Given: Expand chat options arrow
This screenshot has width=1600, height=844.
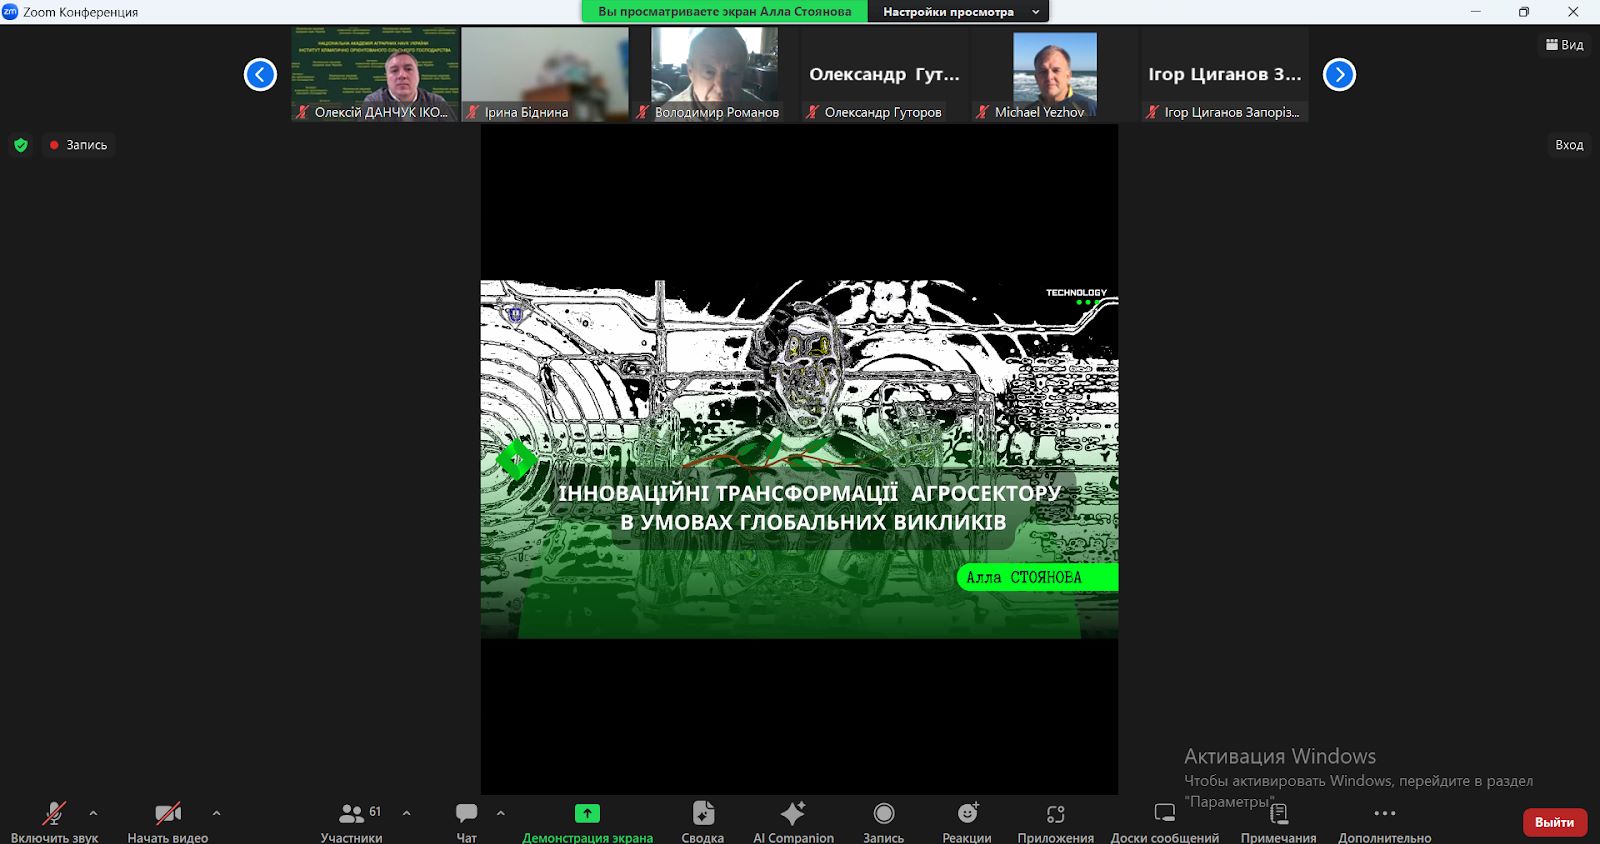Looking at the screenshot, I should pos(500,813).
